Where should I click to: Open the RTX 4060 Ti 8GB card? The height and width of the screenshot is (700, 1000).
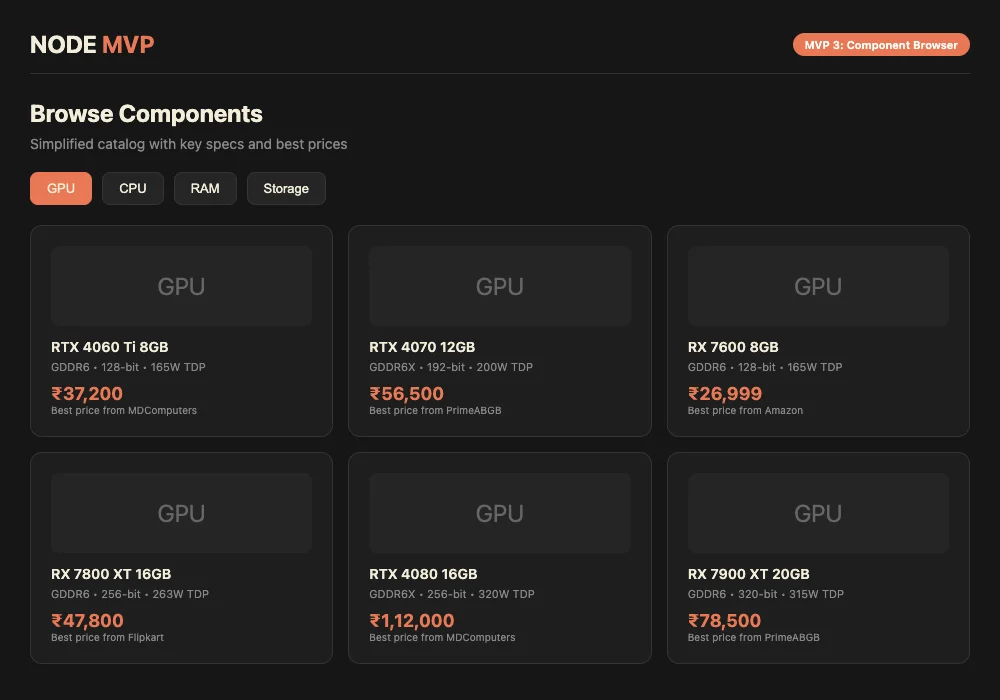[x=181, y=331]
